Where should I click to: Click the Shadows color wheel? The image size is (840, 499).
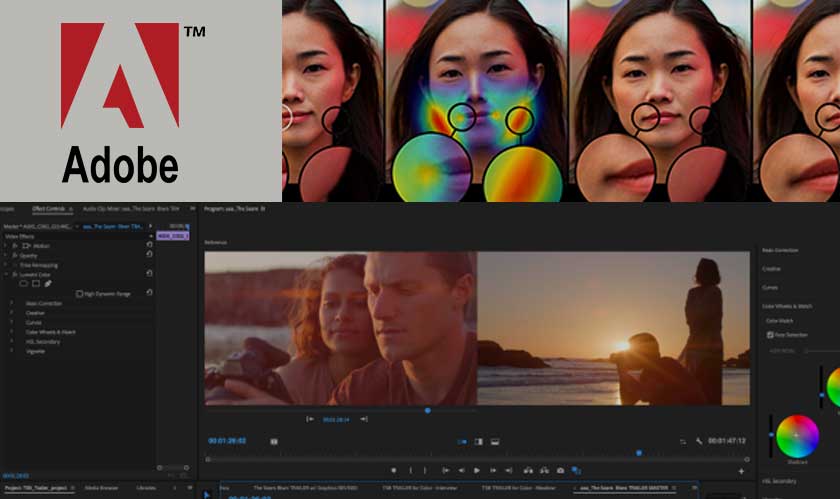point(797,436)
